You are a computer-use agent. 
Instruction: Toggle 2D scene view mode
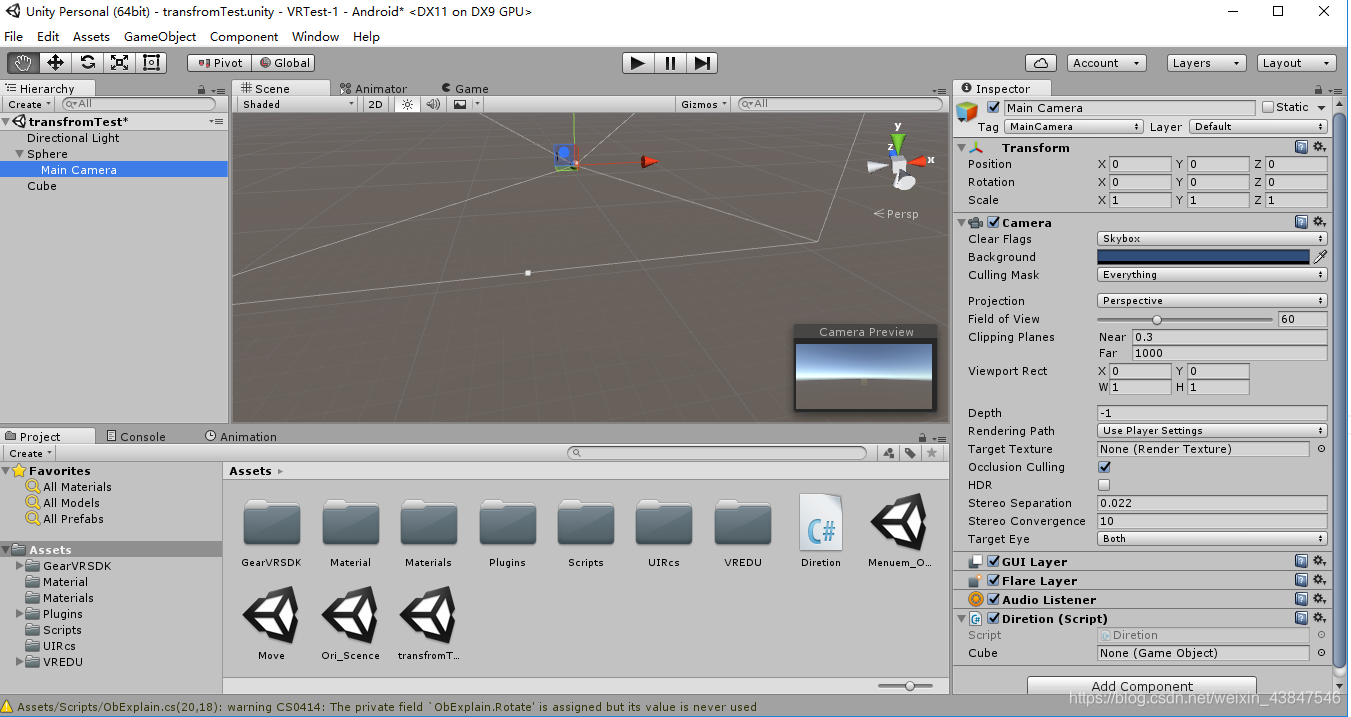pyautogui.click(x=375, y=104)
